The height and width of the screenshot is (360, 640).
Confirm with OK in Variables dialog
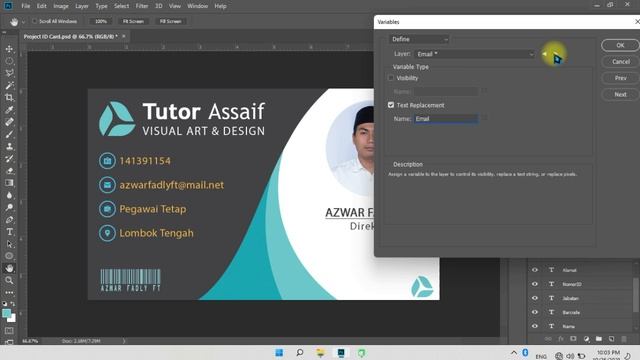pos(620,45)
